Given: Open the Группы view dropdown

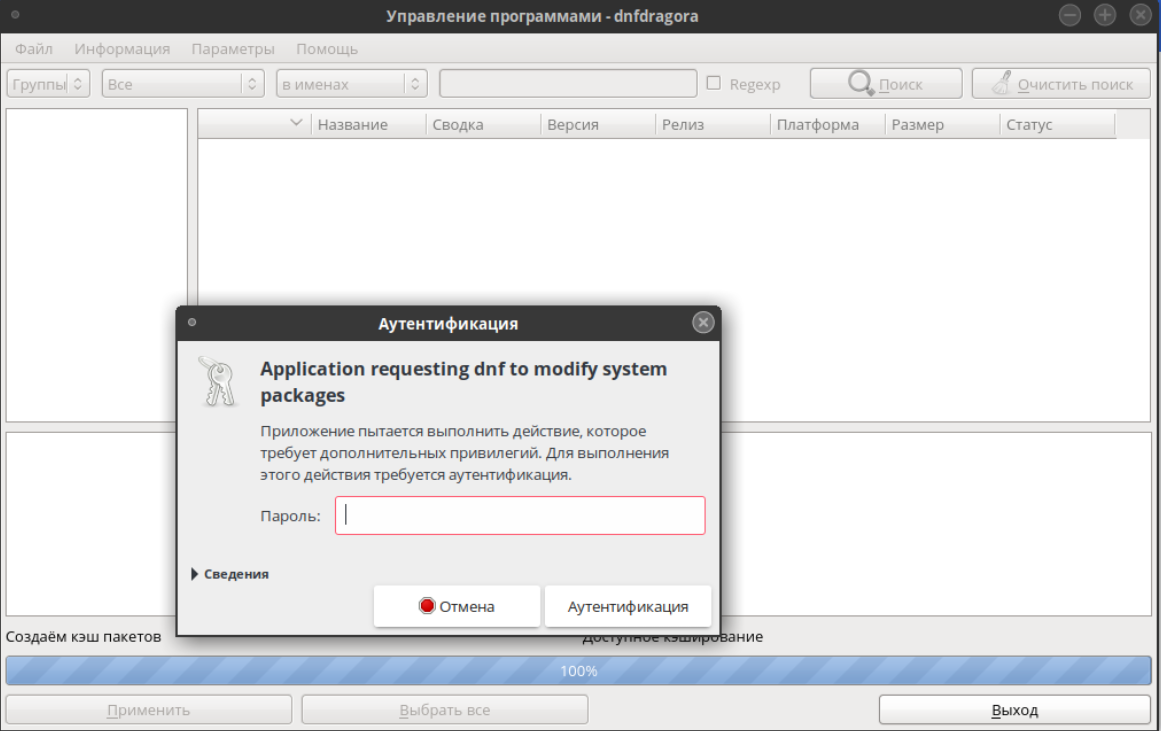Looking at the screenshot, I should [48, 84].
